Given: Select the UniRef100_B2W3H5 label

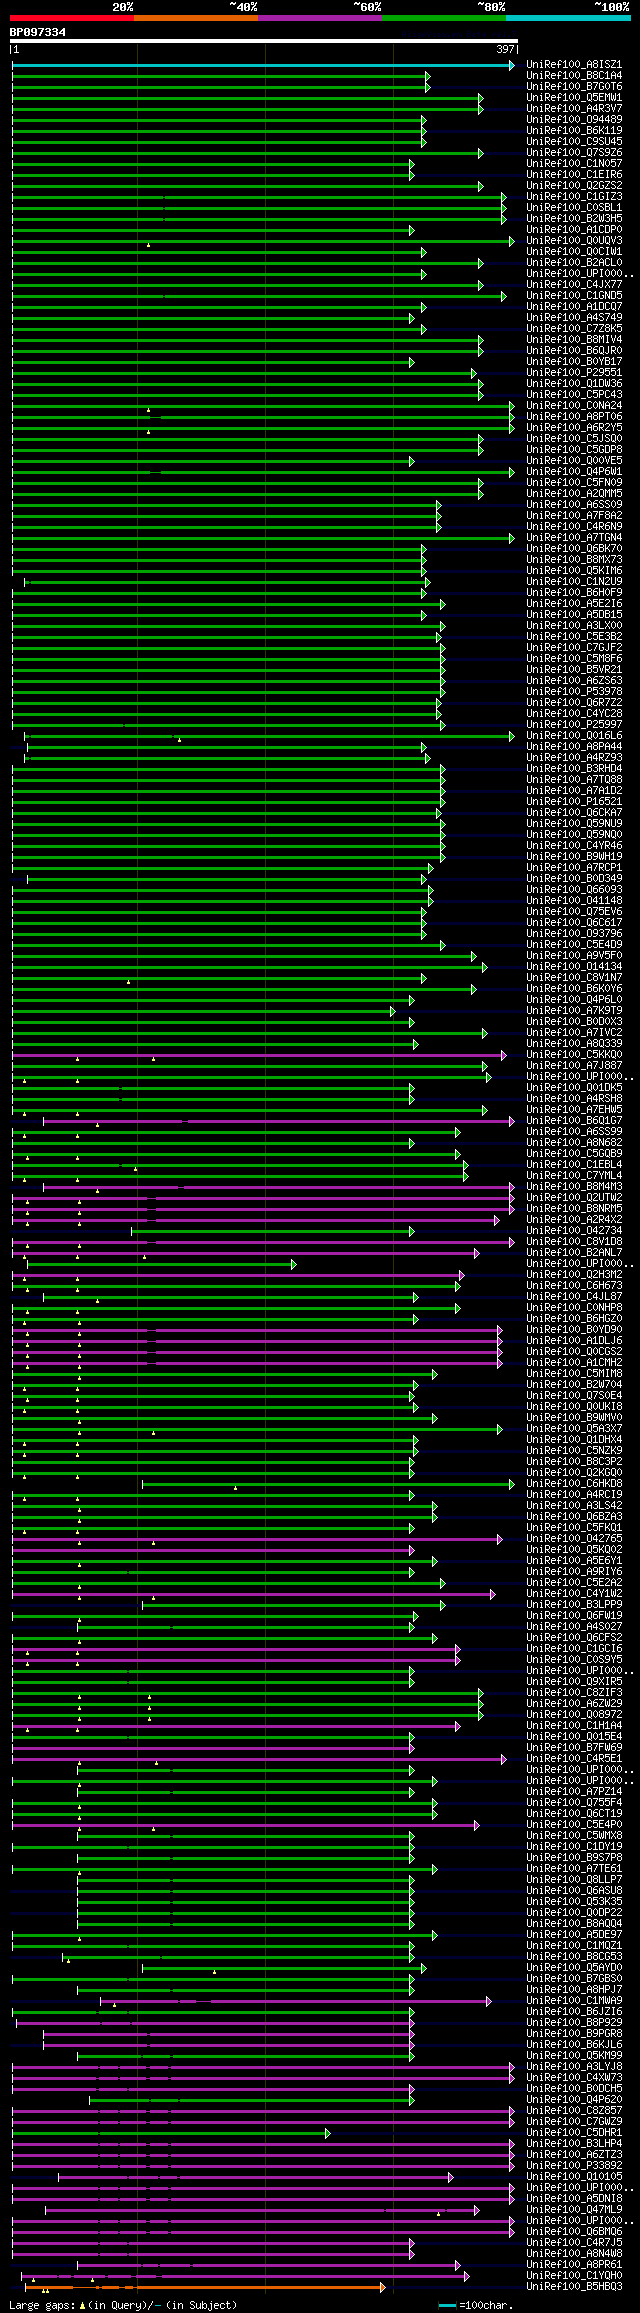Looking at the screenshot, I should point(574,219).
